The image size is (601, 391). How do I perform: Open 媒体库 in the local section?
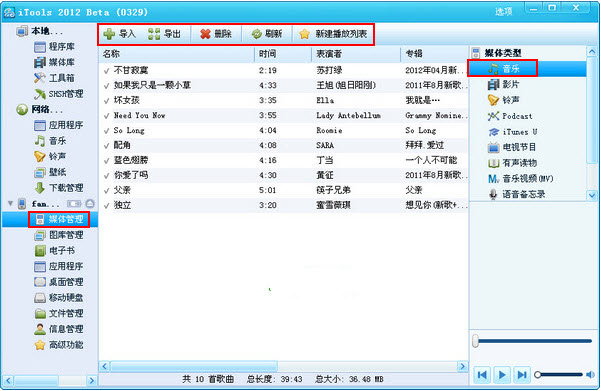[54, 62]
